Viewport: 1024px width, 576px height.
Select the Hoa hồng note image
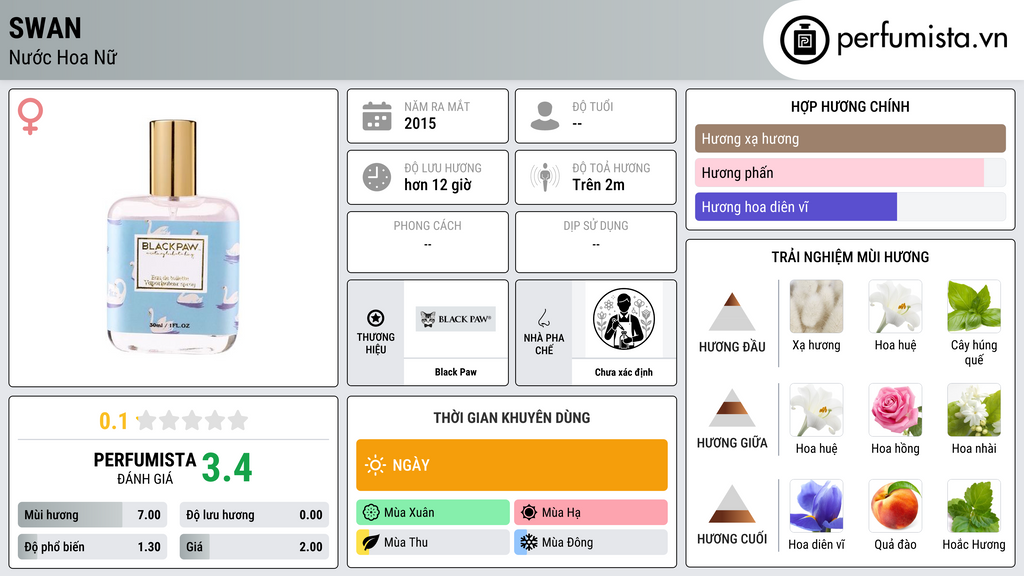[895, 409]
